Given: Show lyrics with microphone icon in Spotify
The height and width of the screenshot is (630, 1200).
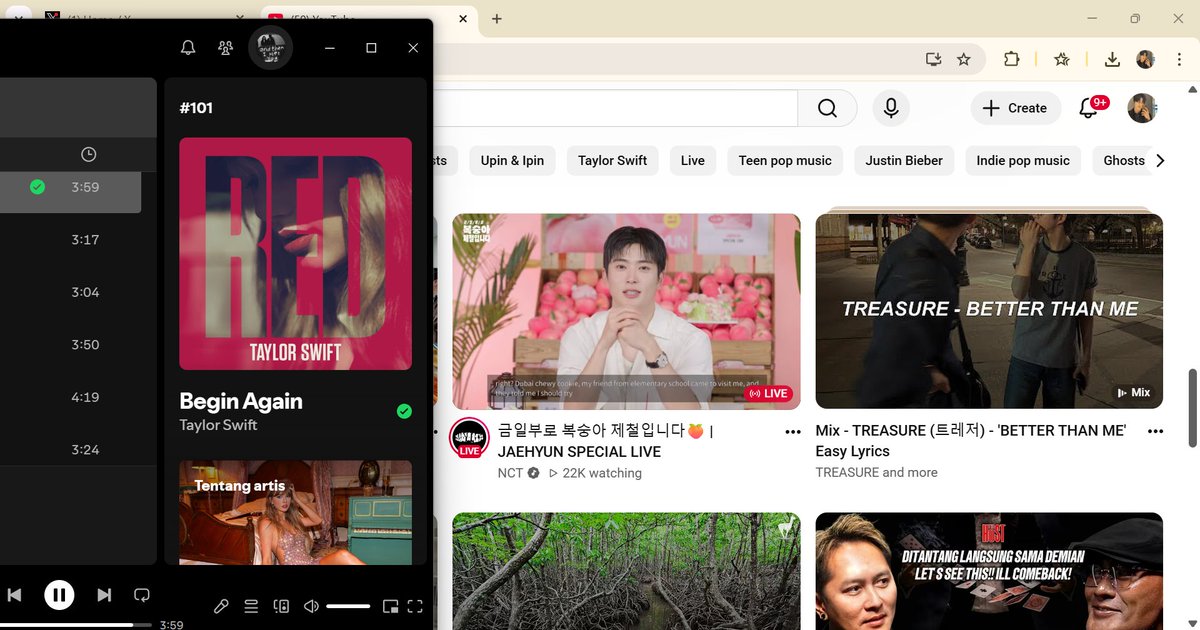Looking at the screenshot, I should click(x=222, y=606).
